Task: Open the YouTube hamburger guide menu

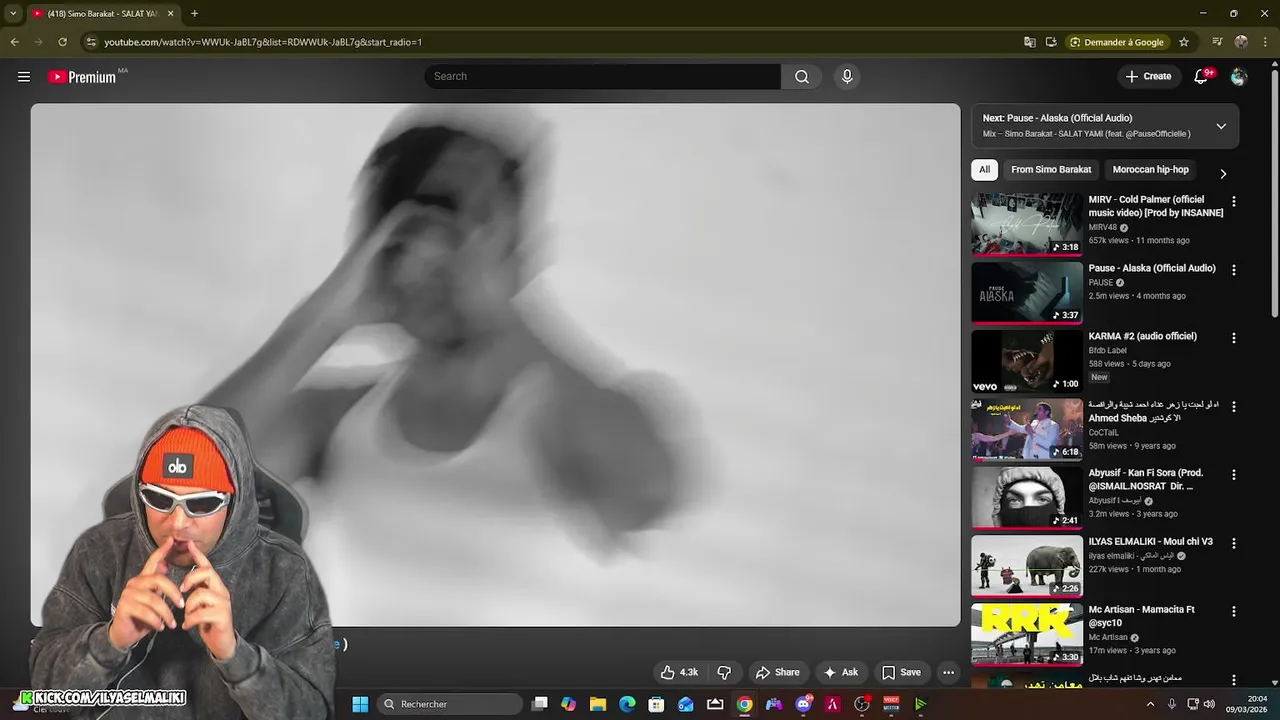Action: click(24, 77)
